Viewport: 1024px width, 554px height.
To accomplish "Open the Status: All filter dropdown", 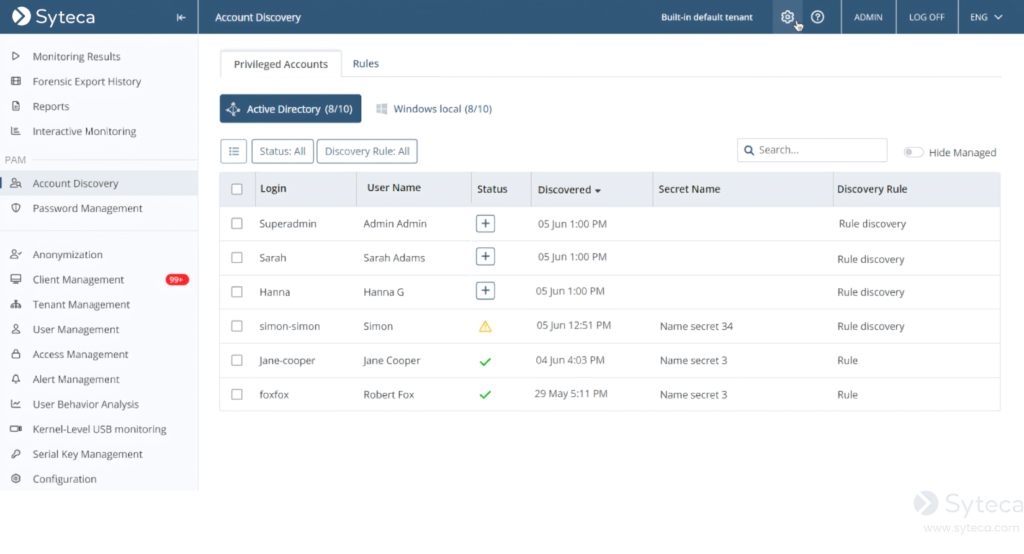I will click(282, 151).
